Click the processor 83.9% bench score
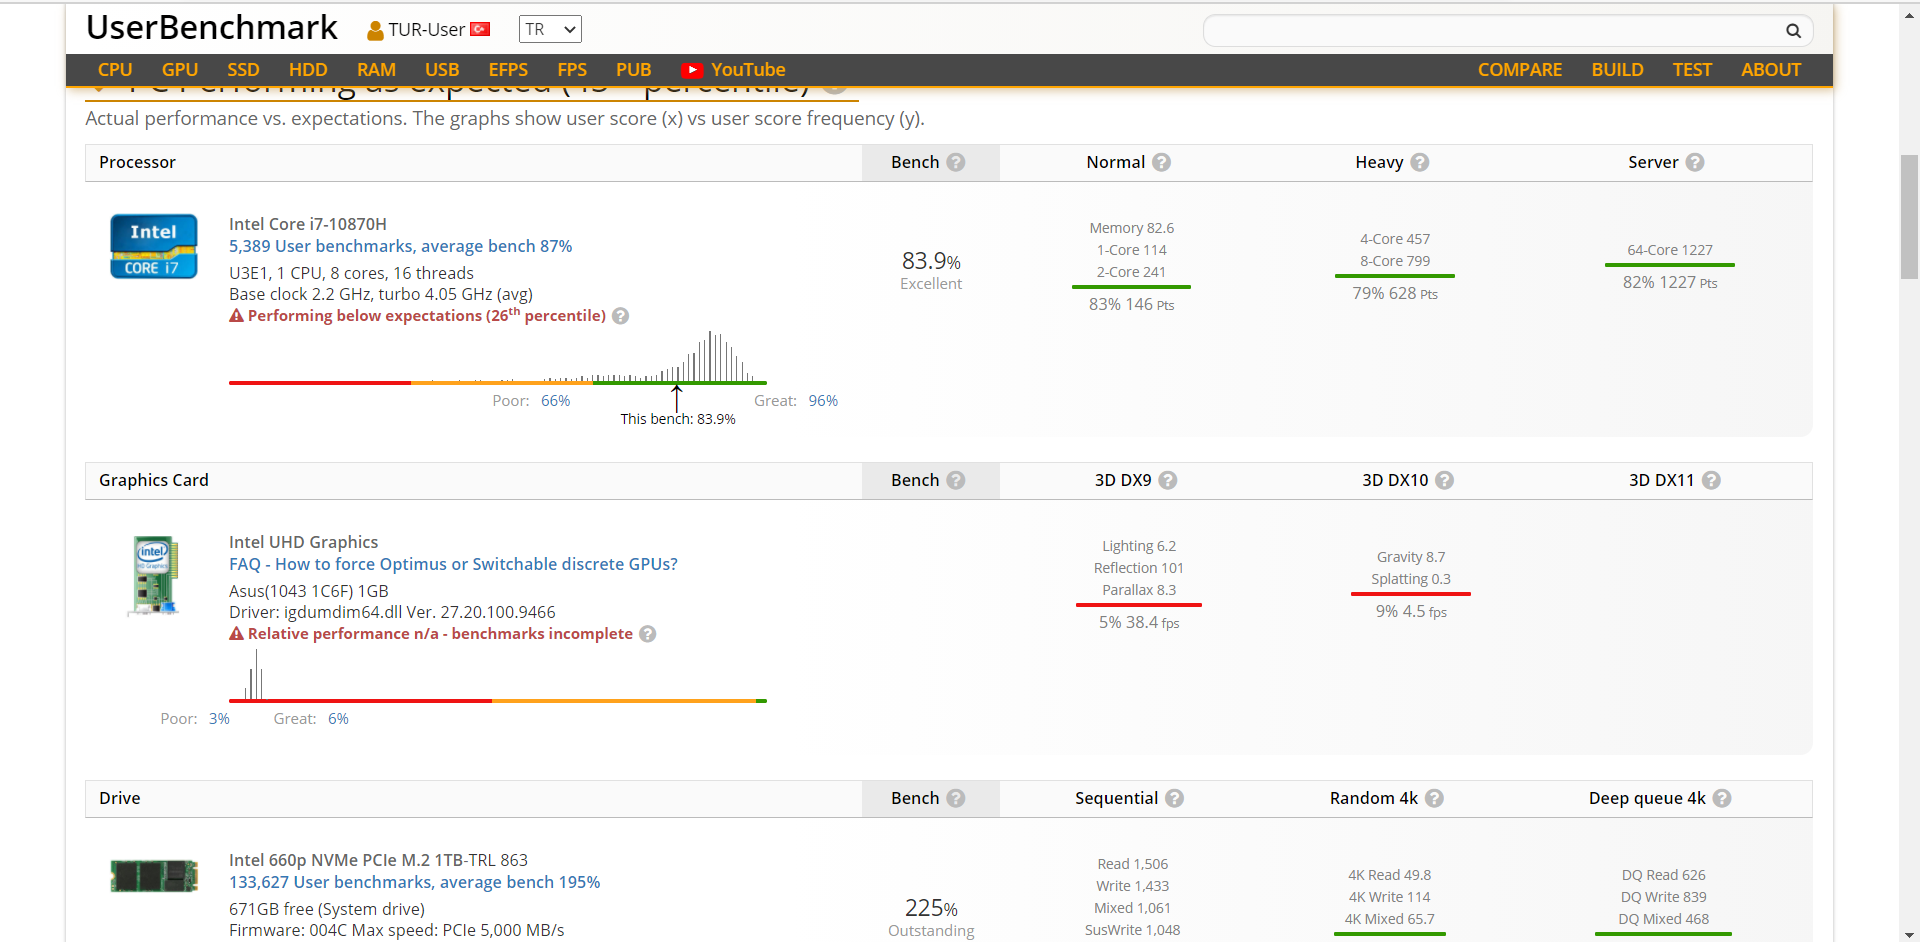This screenshot has height=942, width=1920. (931, 261)
